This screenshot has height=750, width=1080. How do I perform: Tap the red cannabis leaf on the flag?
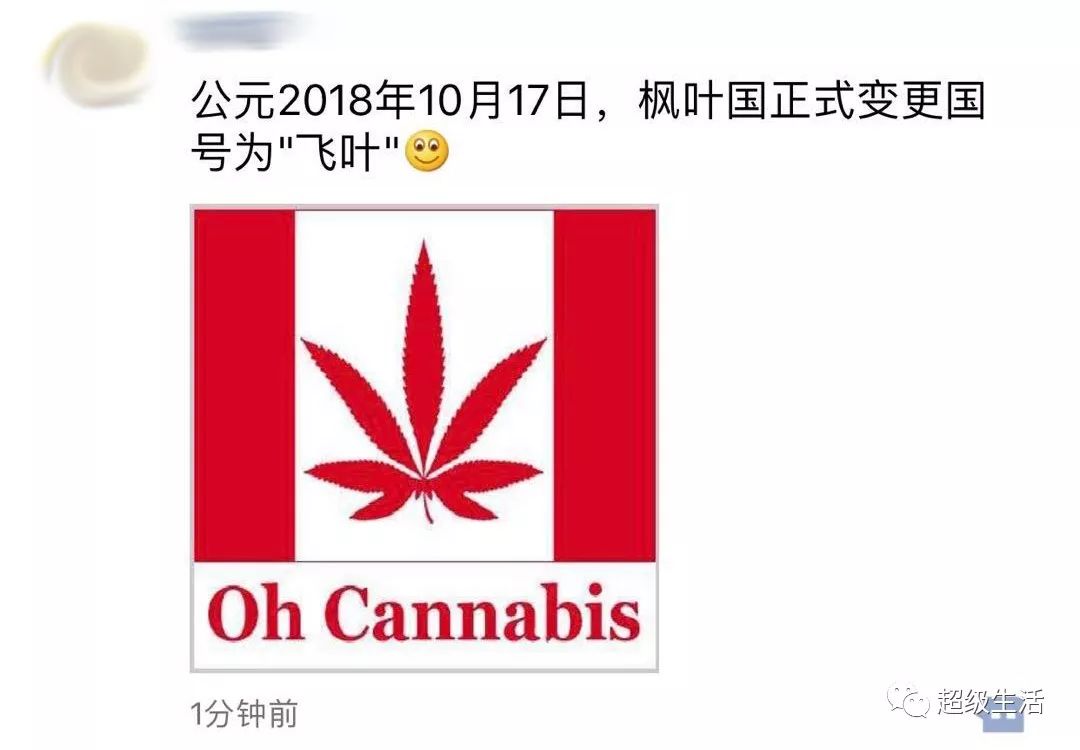tap(423, 381)
